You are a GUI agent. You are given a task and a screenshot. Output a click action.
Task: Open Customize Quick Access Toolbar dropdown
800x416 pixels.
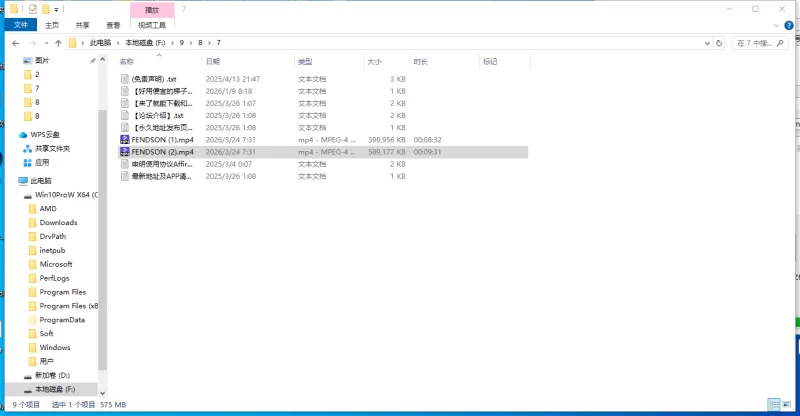point(56,9)
